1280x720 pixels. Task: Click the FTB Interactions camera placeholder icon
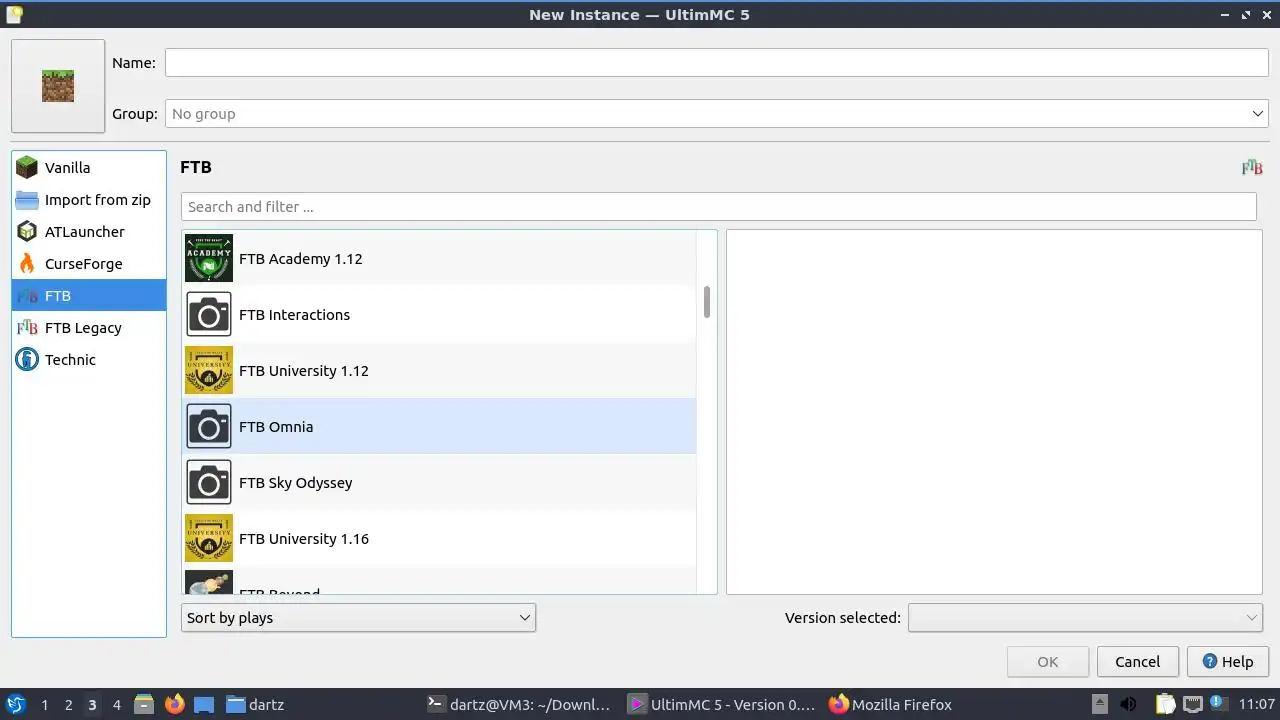[209, 315]
